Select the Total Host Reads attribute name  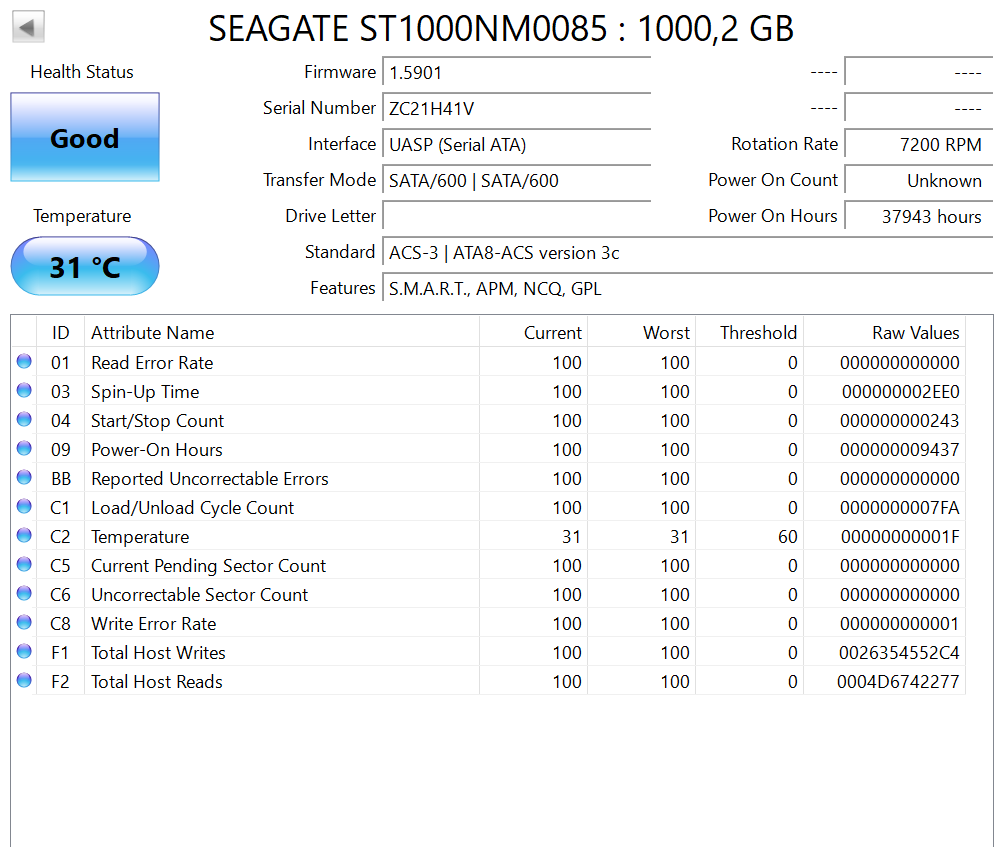click(x=156, y=682)
